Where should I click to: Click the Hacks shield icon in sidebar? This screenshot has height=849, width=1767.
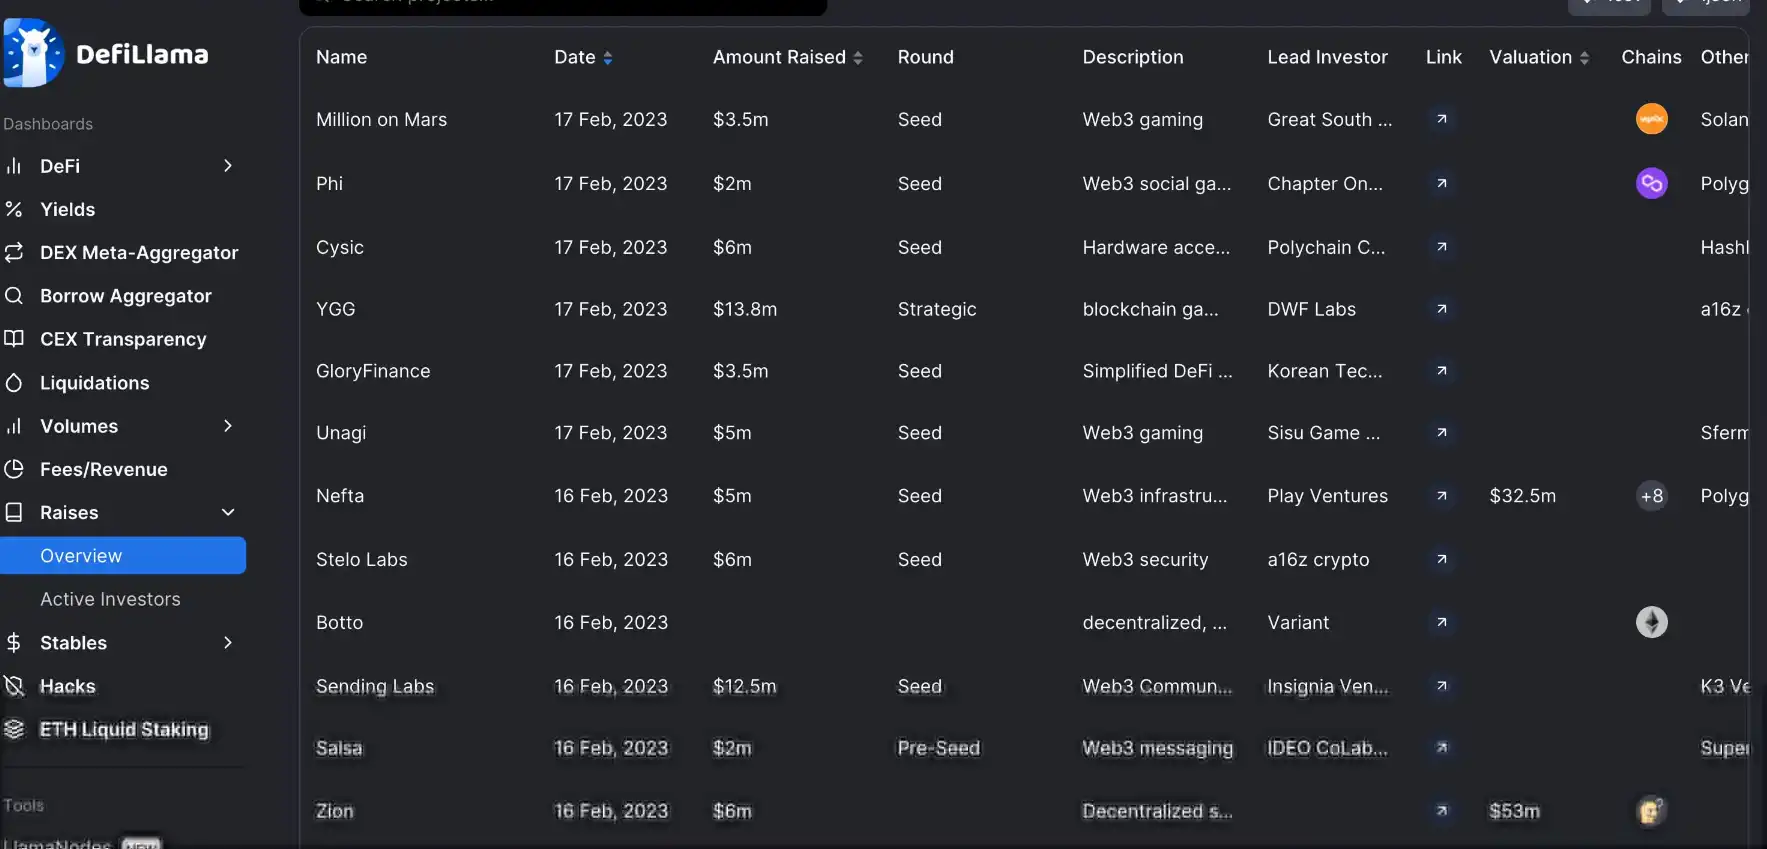point(14,686)
